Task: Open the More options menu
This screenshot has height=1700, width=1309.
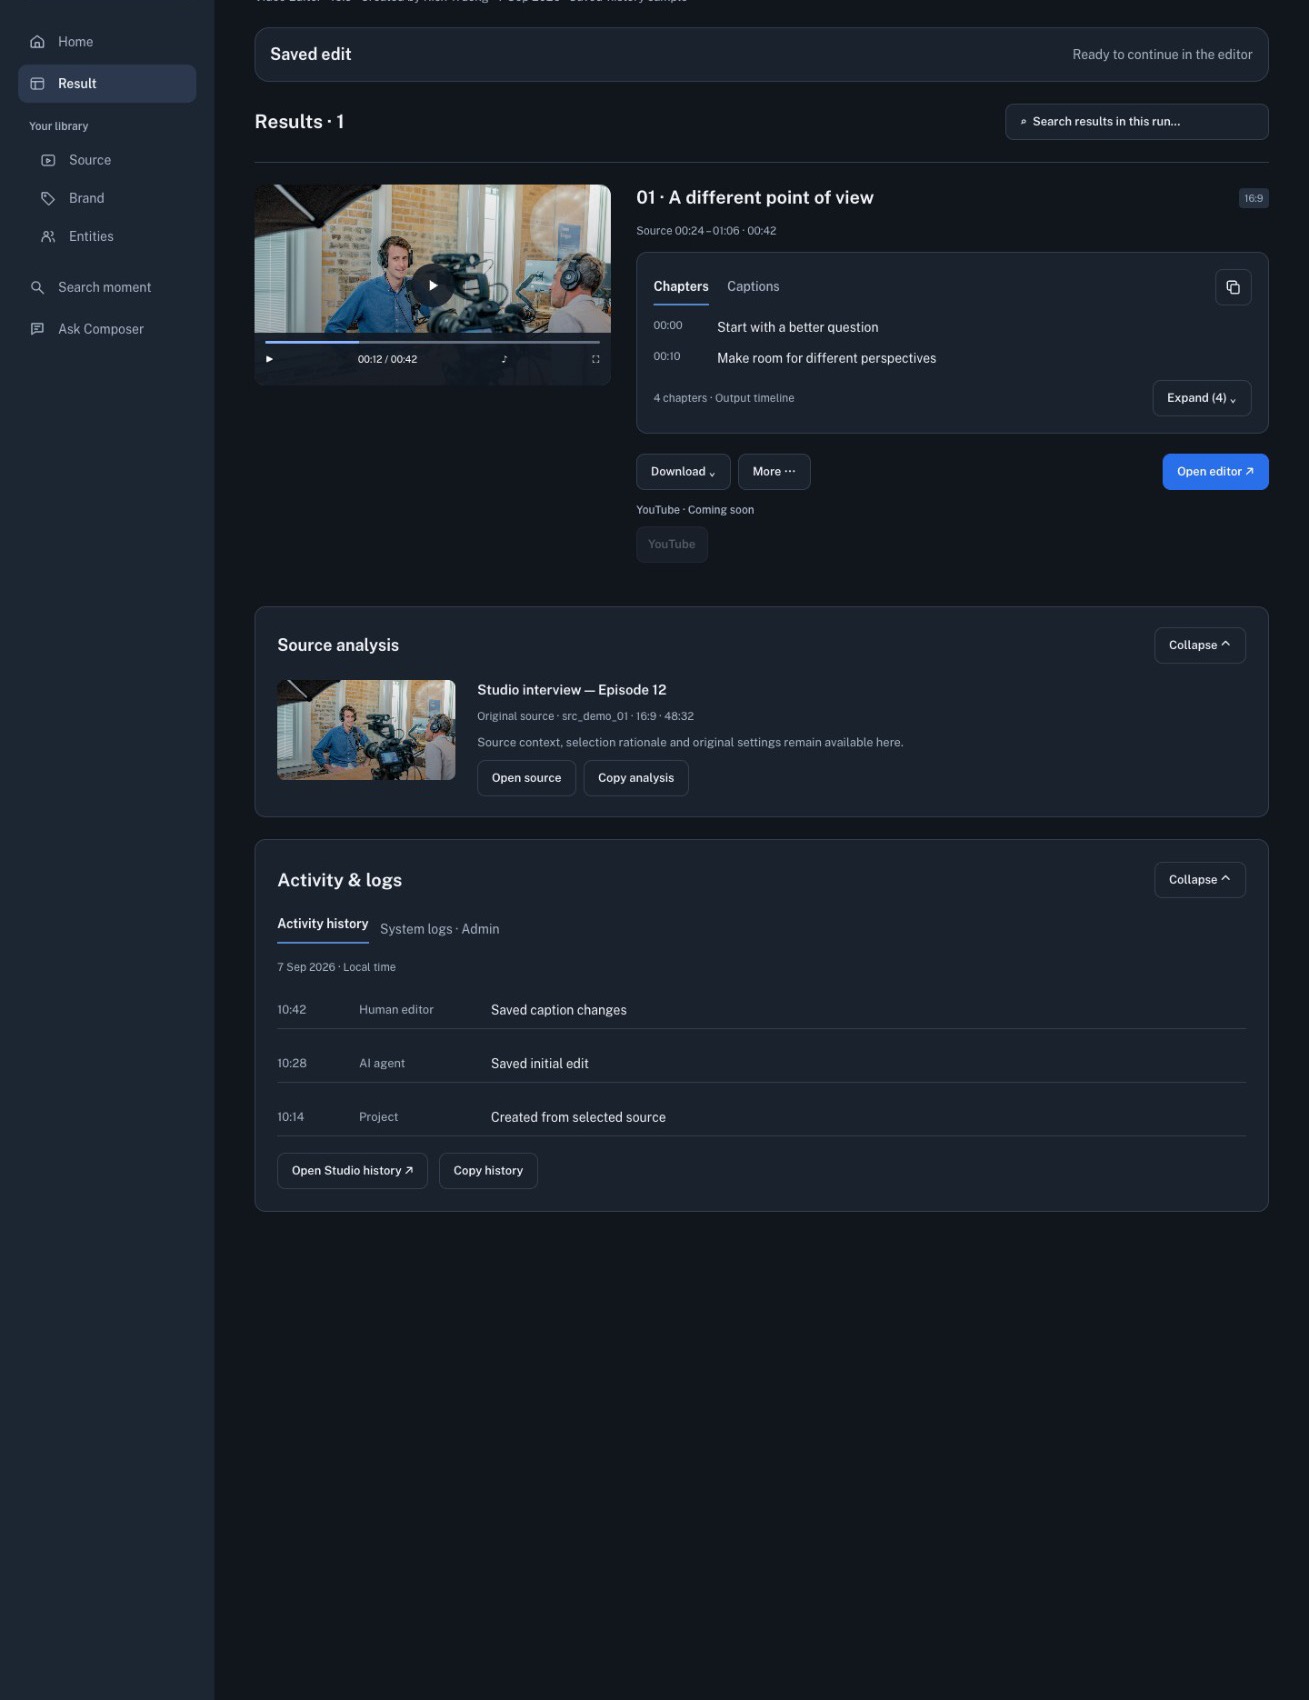Action: pos(774,472)
